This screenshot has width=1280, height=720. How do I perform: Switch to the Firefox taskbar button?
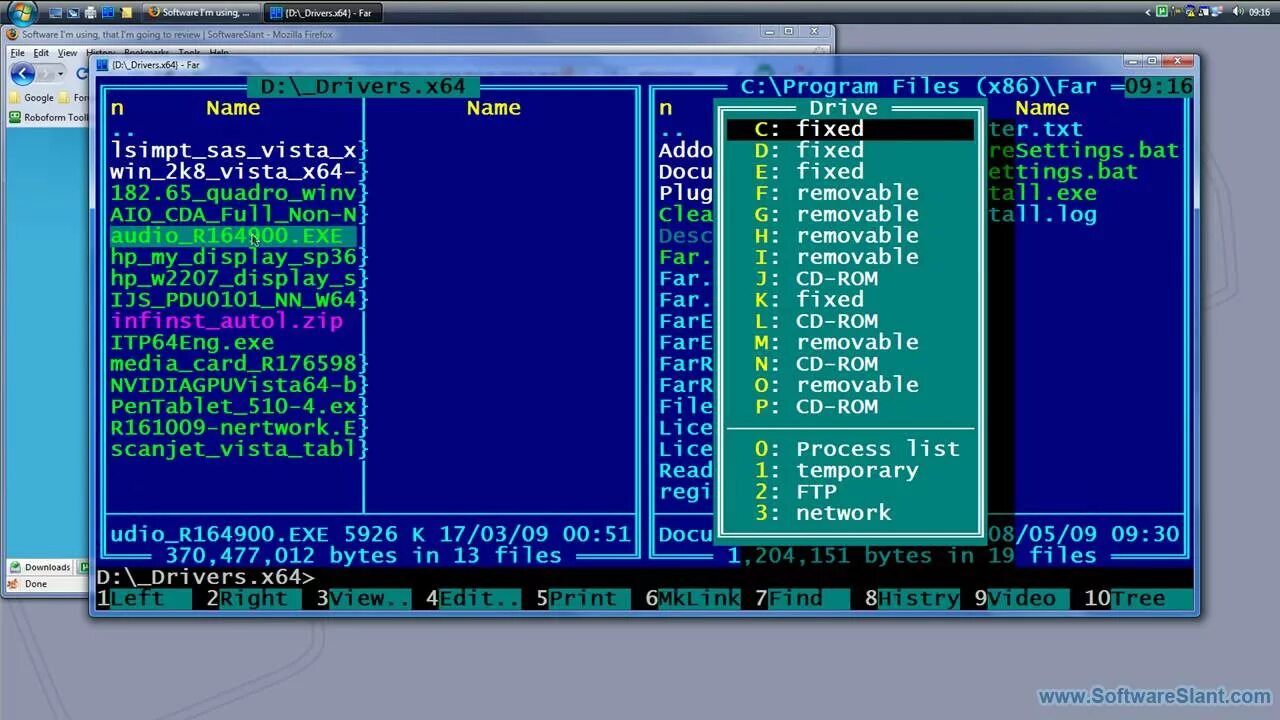pyautogui.click(x=200, y=13)
